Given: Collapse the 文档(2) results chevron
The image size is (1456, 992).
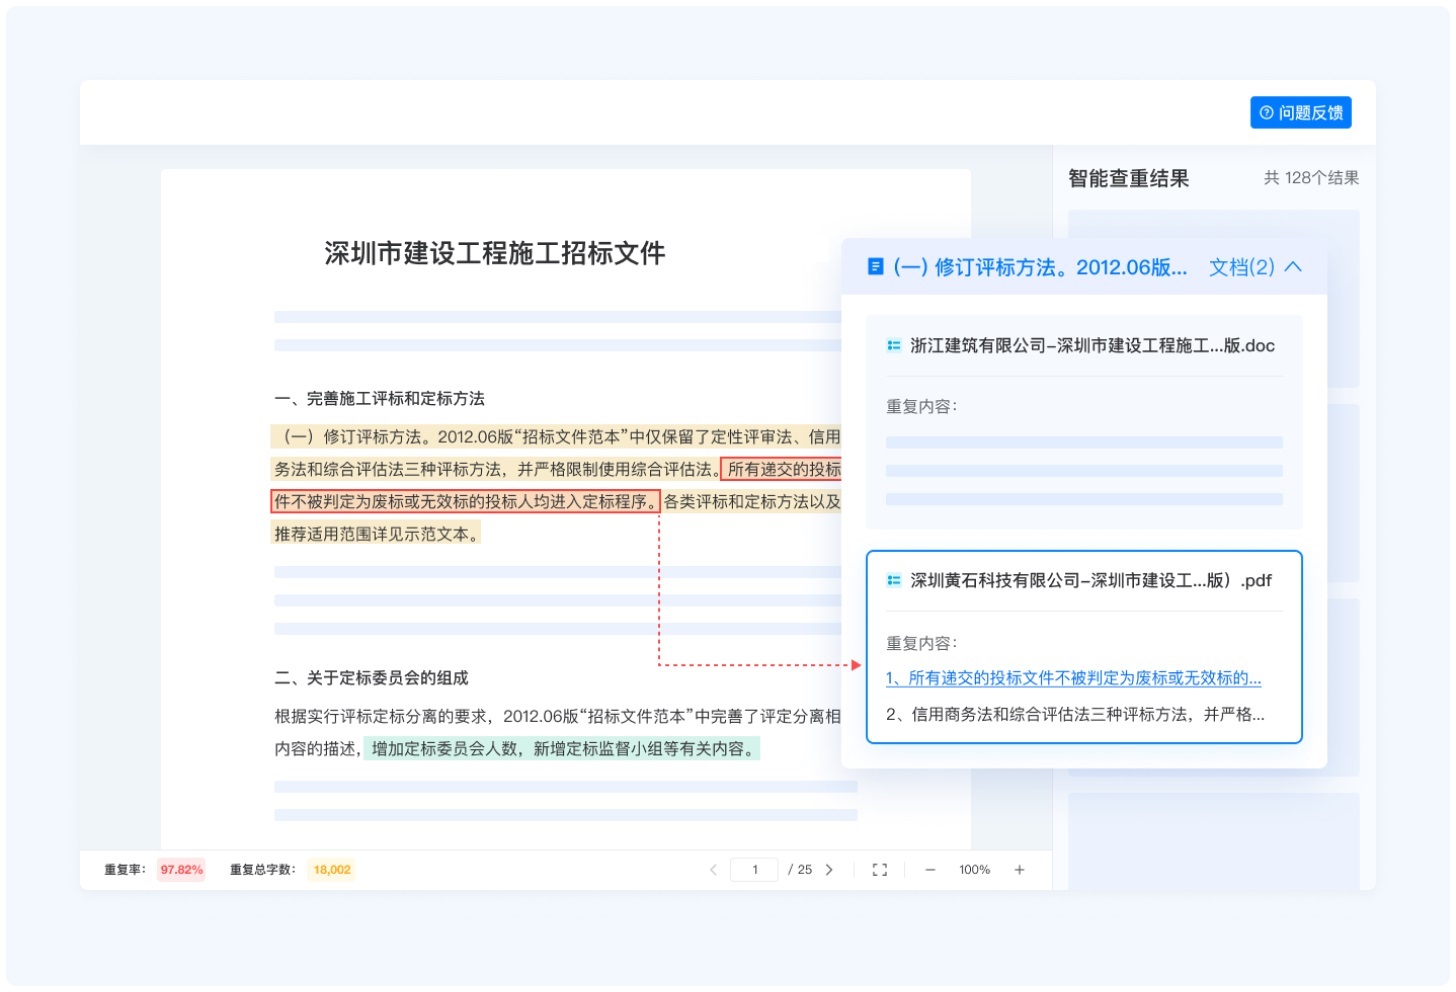Looking at the screenshot, I should tap(1293, 267).
